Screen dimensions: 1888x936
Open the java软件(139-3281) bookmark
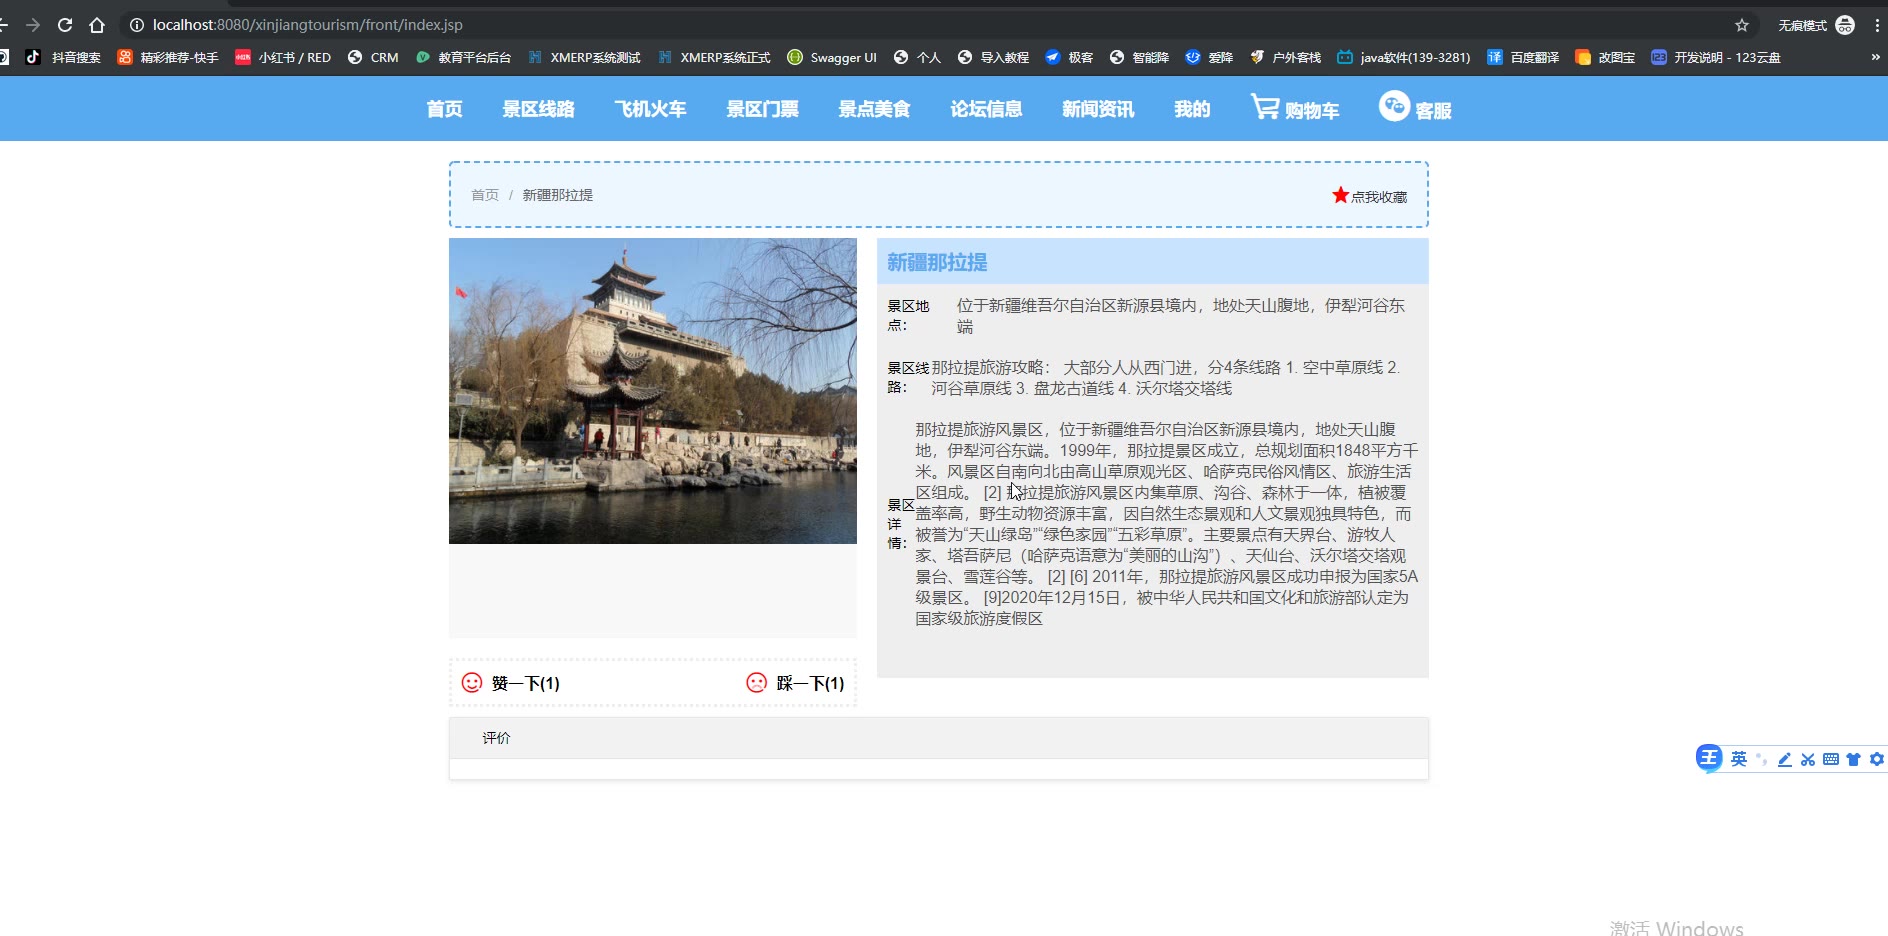(x=1404, y=57)
